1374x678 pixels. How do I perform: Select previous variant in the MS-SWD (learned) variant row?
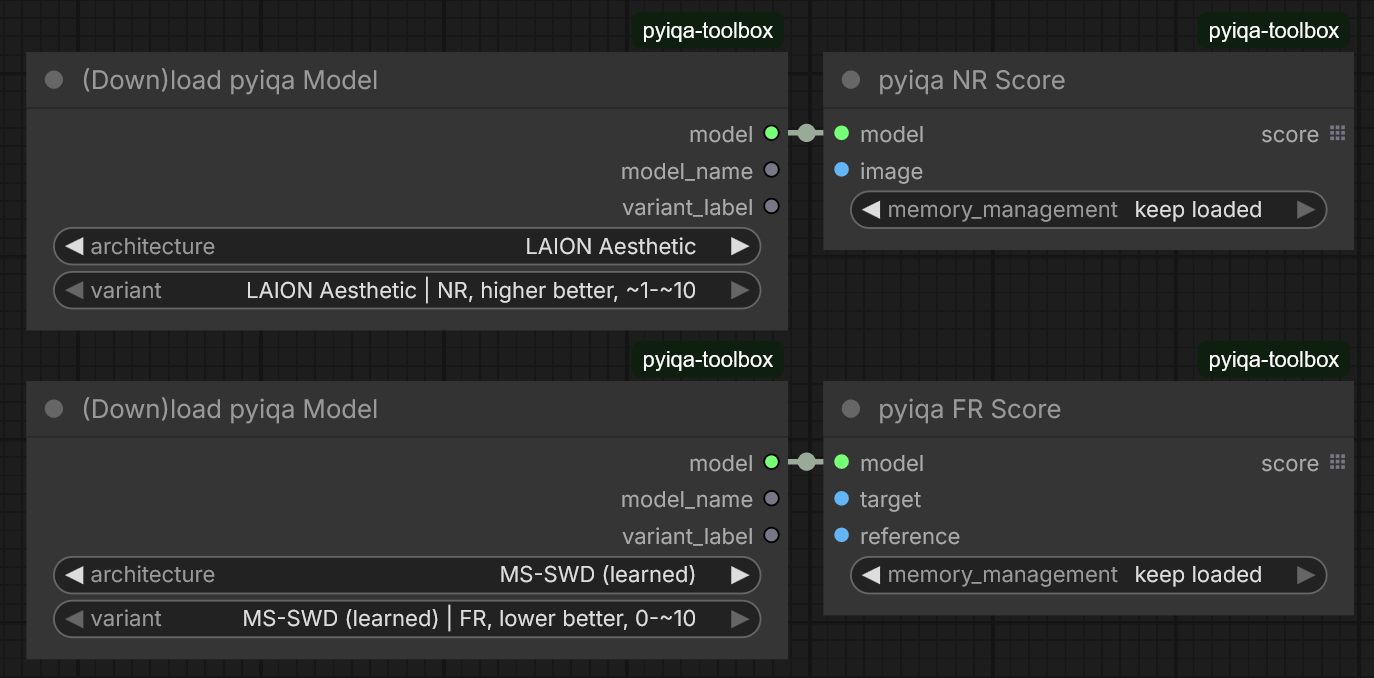(74, 618)
